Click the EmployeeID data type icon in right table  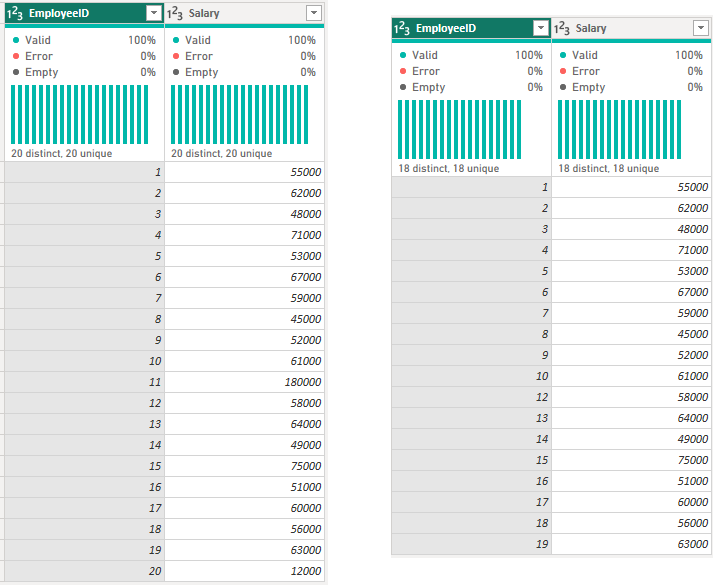402,29
